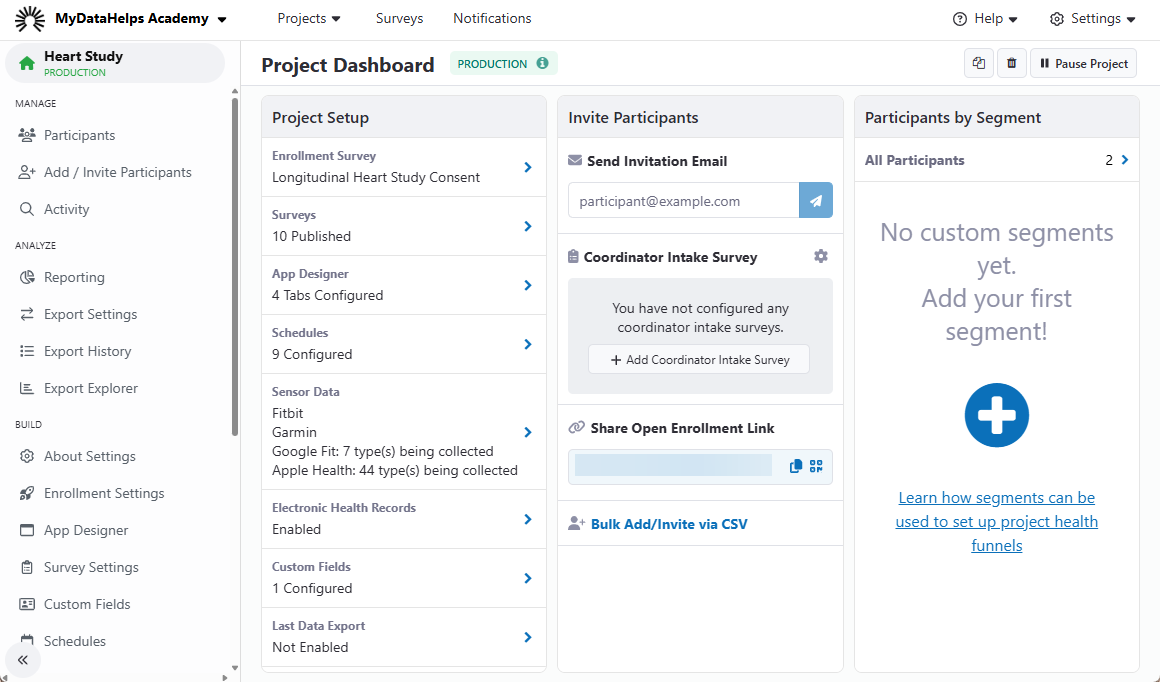Open the Projects dropdown menu
The width and height of the screenshot is (1160, 682).
point(309,19)
